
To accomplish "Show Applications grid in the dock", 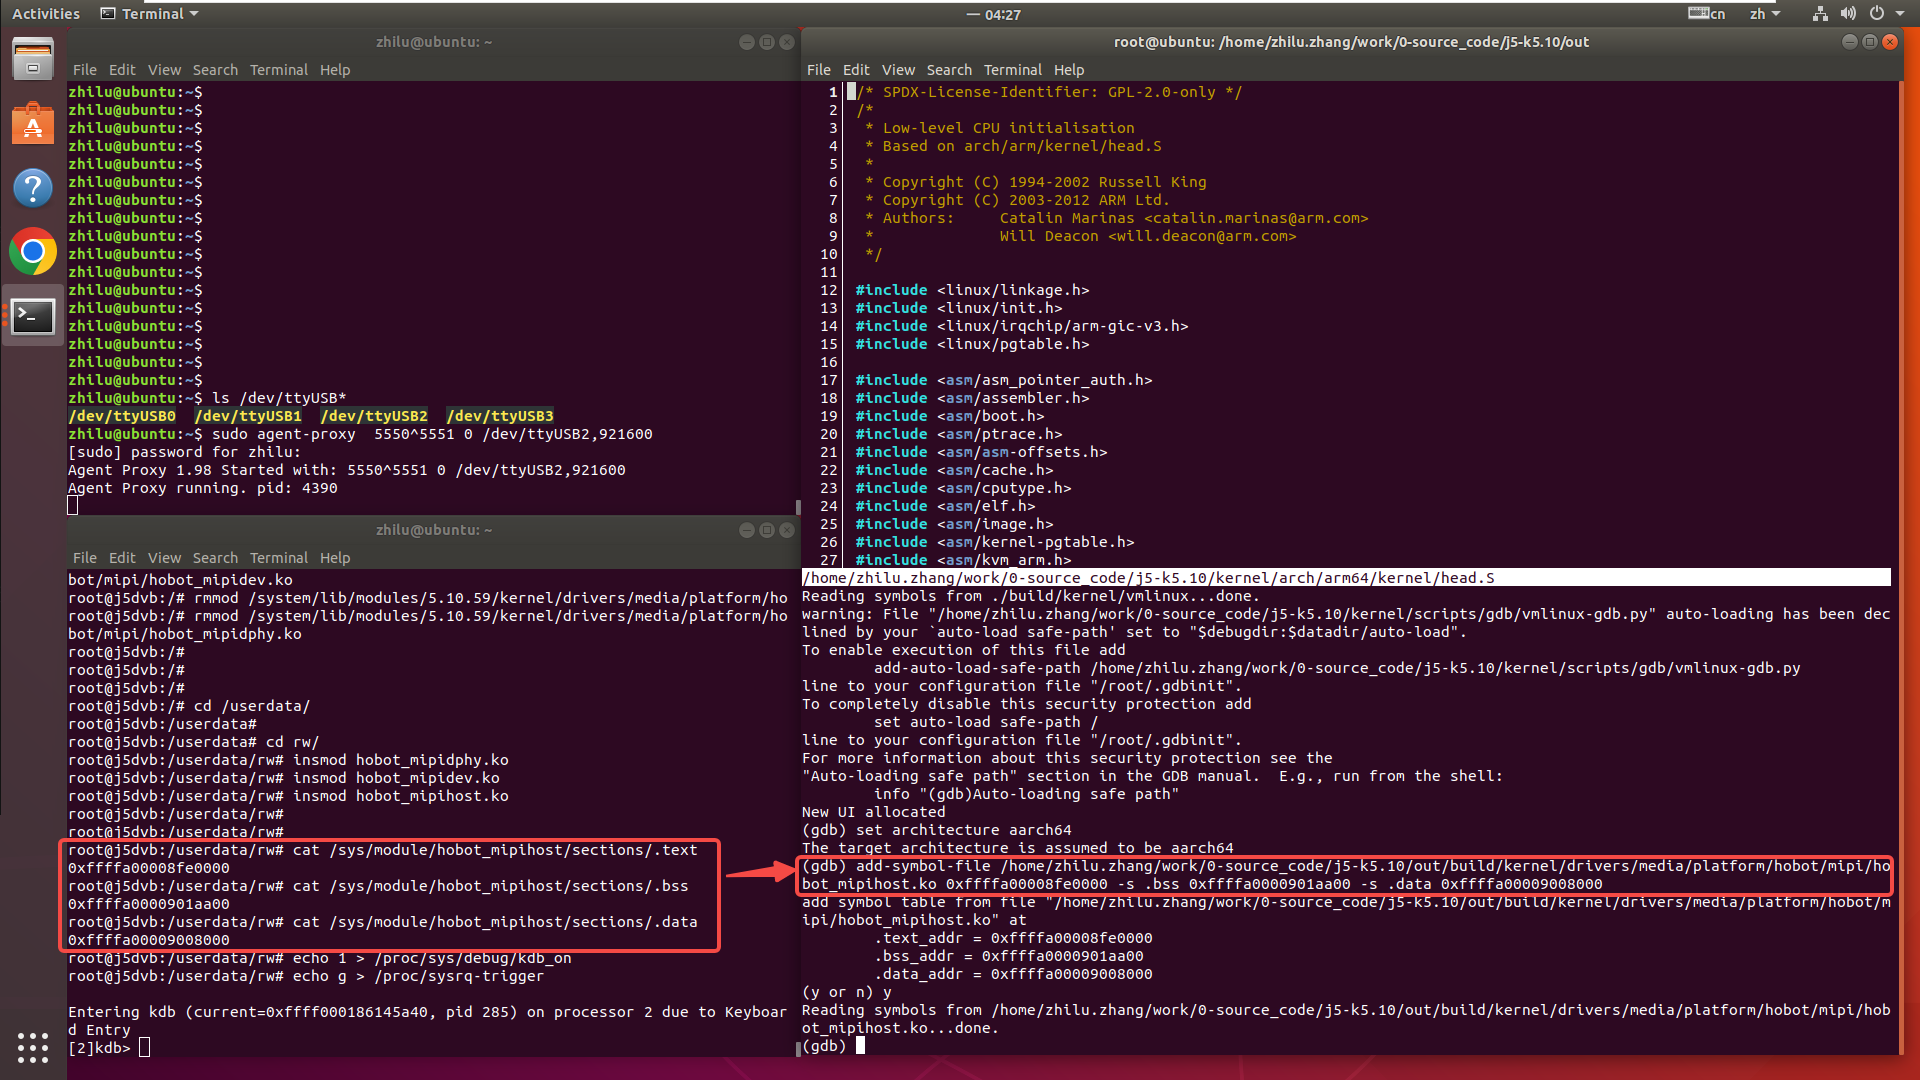I will pos(33,1047).
